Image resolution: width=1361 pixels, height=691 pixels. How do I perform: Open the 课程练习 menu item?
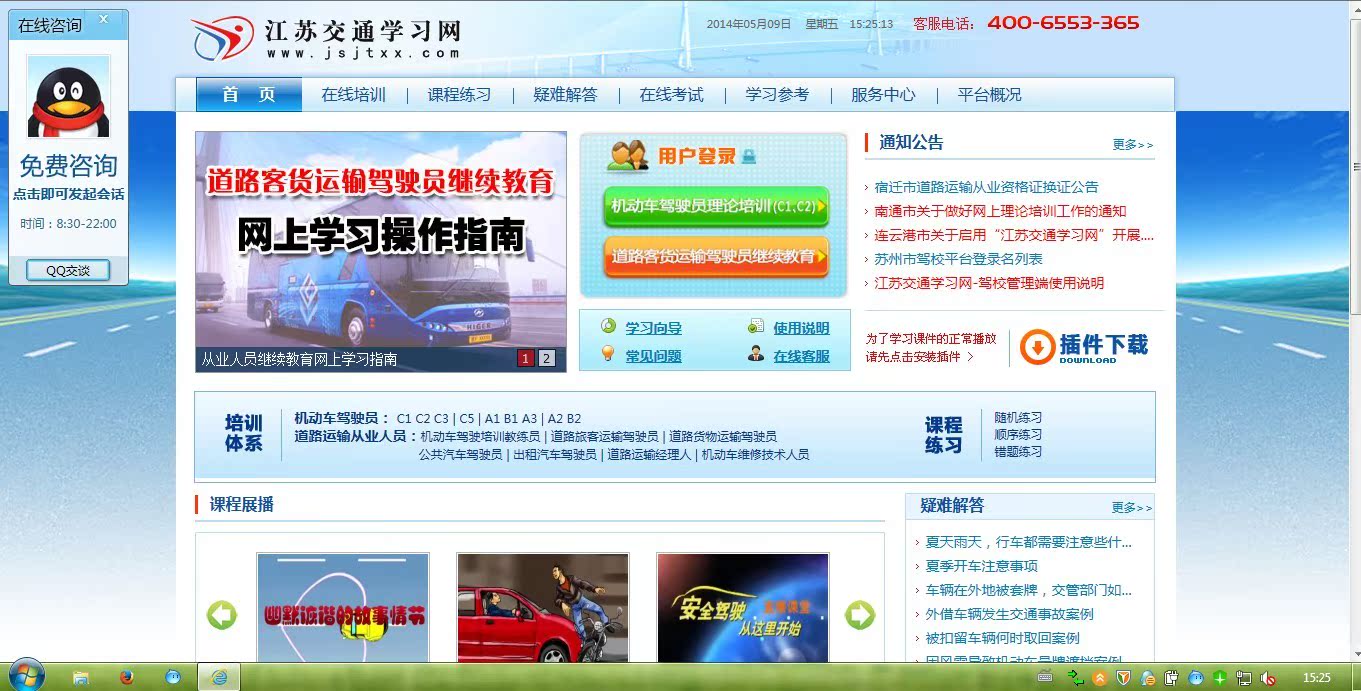[458, 95]
